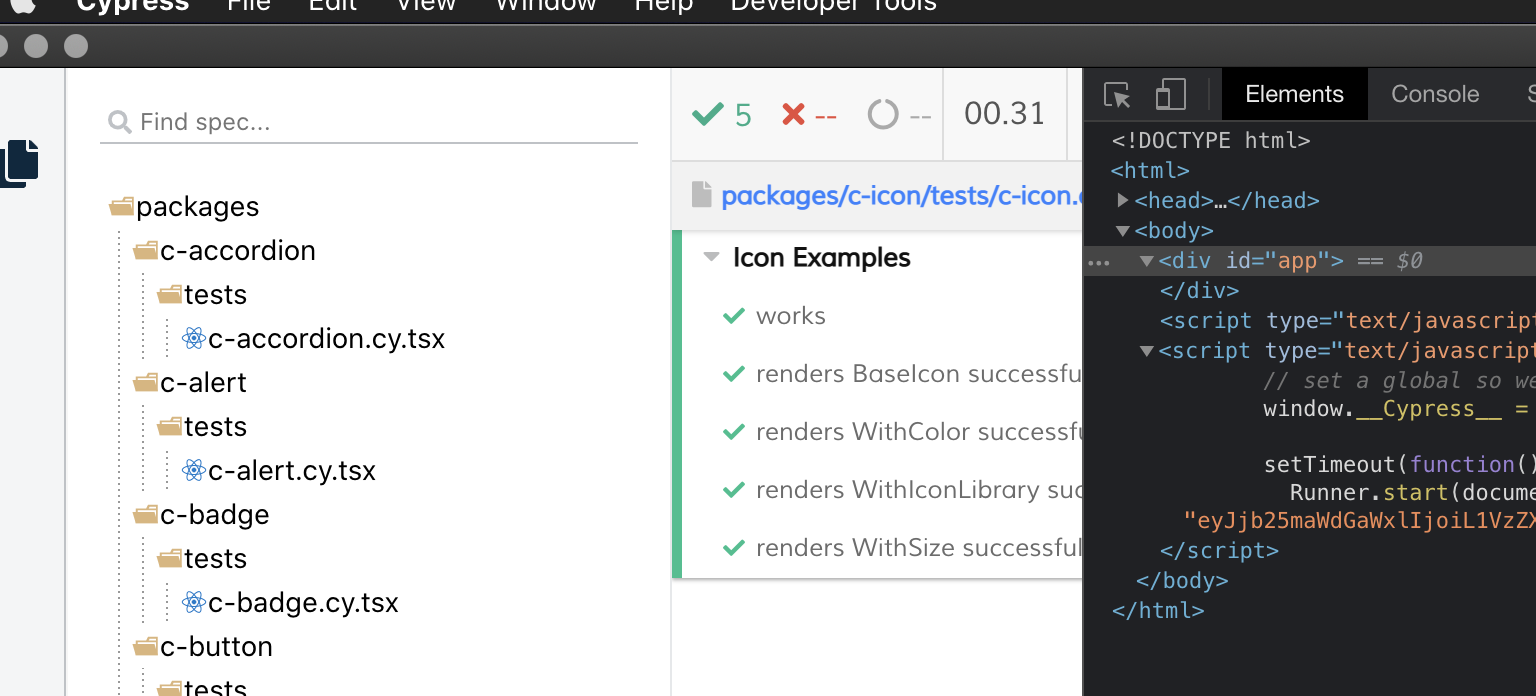Click the tests folder icon under c-badge
Viewport: 1536px width, 696px height.
pyautogui.click(x=170, y=559)
